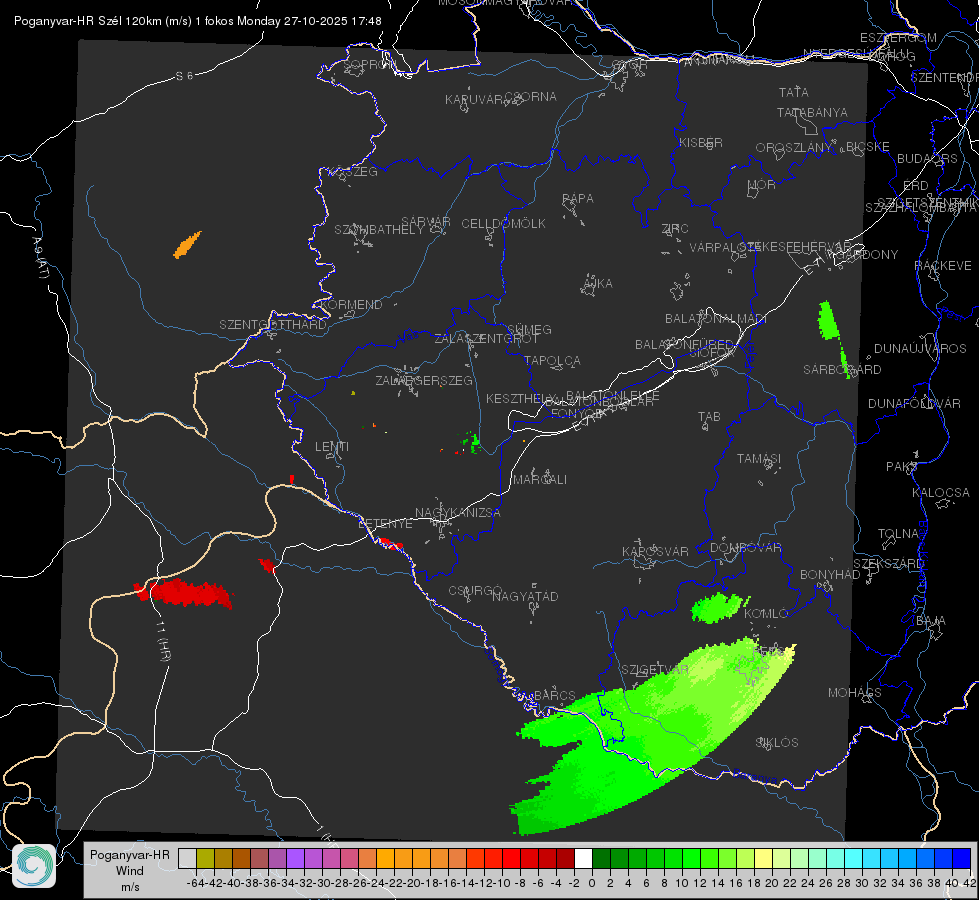Viewport: 979px width, 900px height.
Task: Select the first gray swatch in the legend
Action: [x=187, y=858]
